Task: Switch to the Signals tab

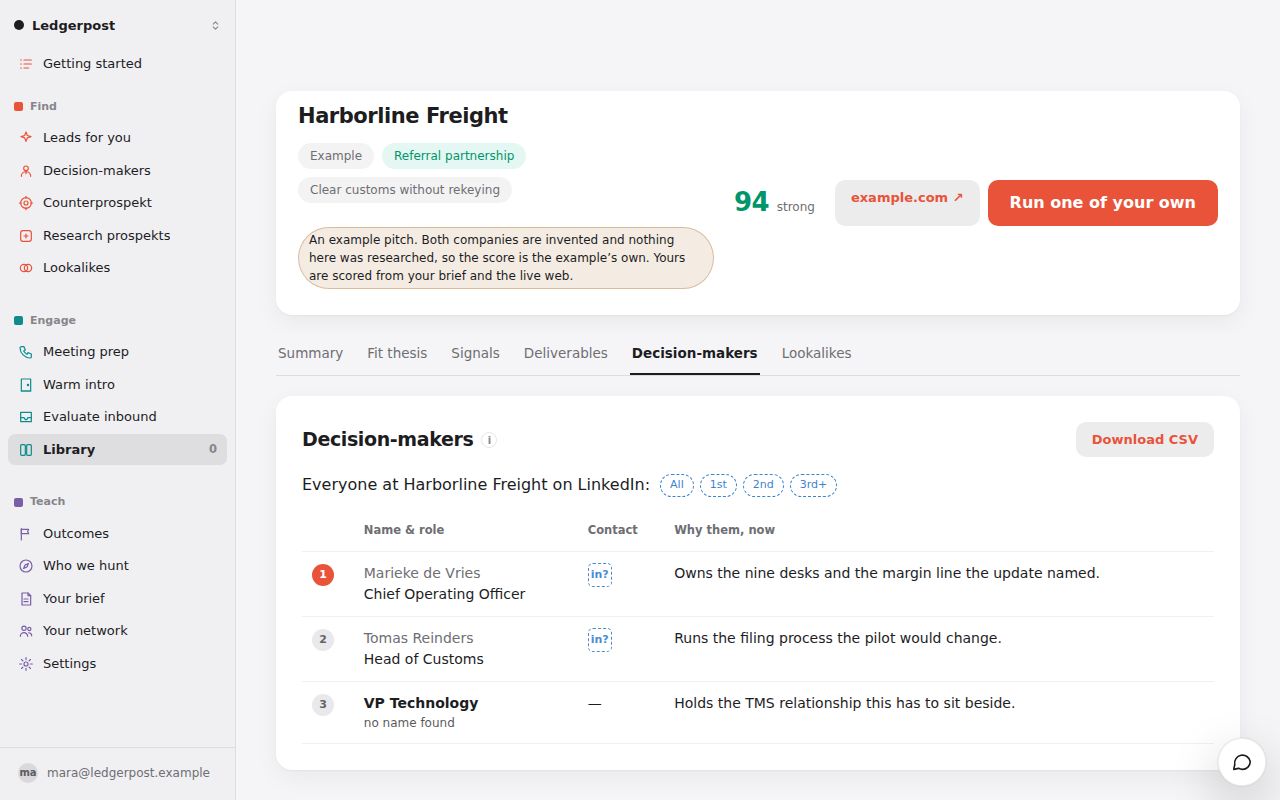Action: (x=475, y=353)
